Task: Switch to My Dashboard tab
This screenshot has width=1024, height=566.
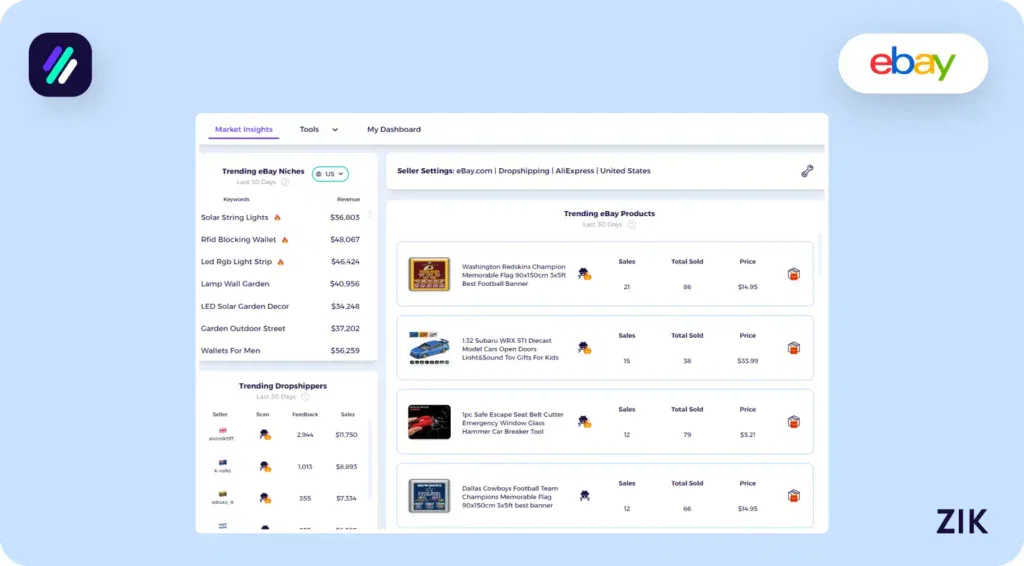Action: pos(394,129)
